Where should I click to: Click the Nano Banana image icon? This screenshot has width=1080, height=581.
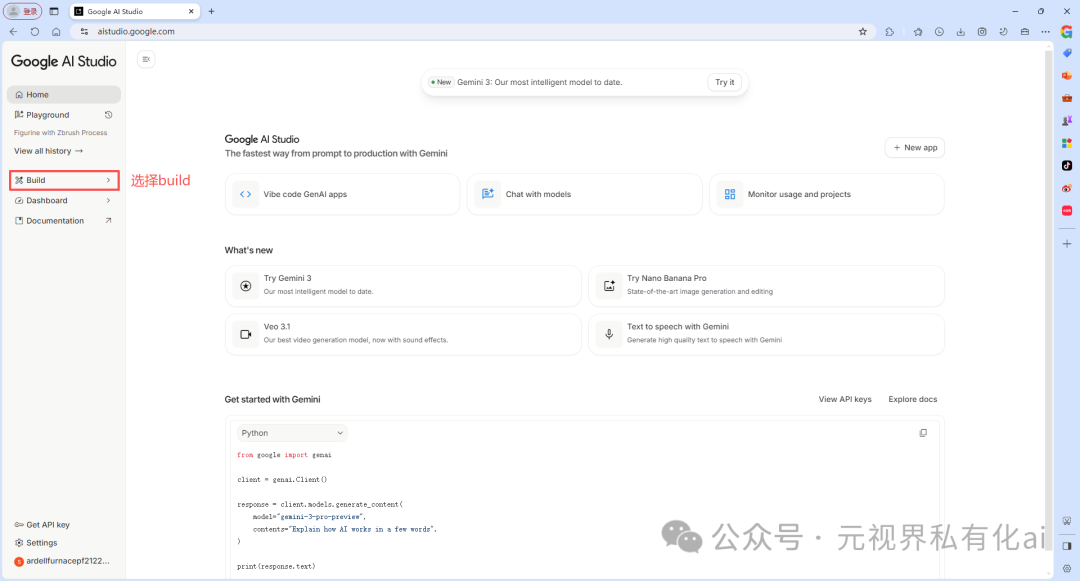[x=609, y=286]
